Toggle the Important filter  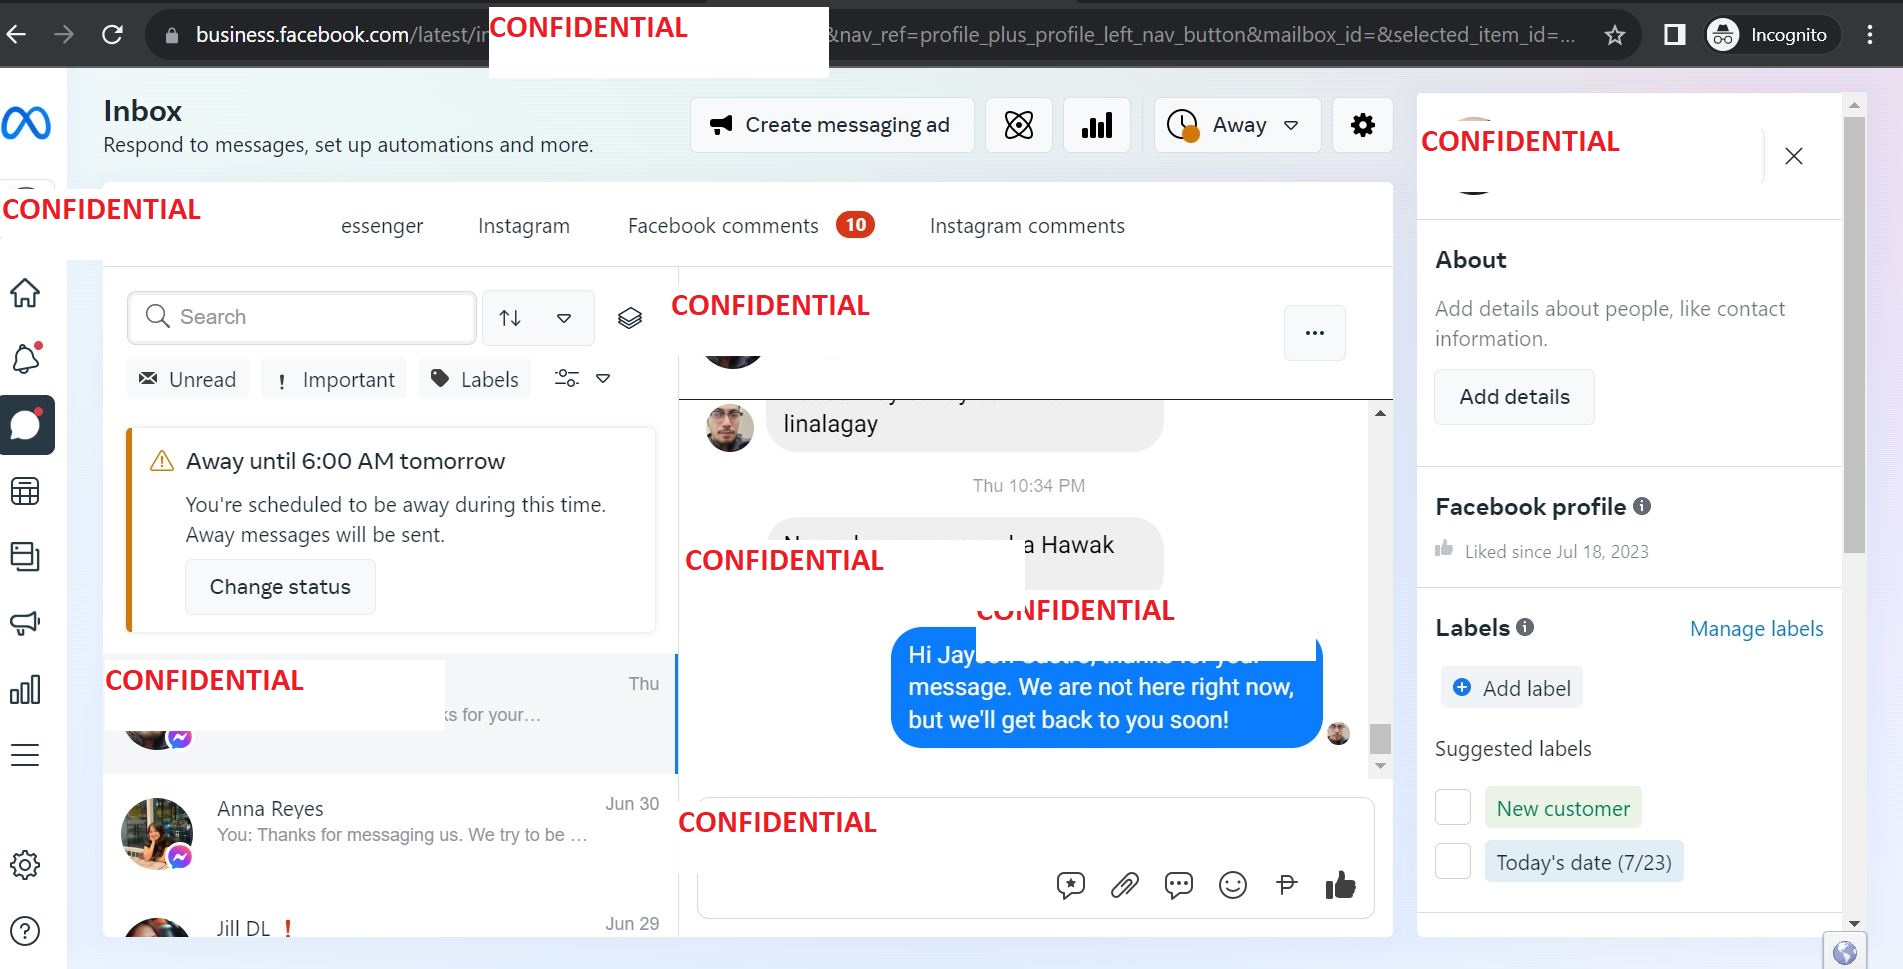coord(334,379)
